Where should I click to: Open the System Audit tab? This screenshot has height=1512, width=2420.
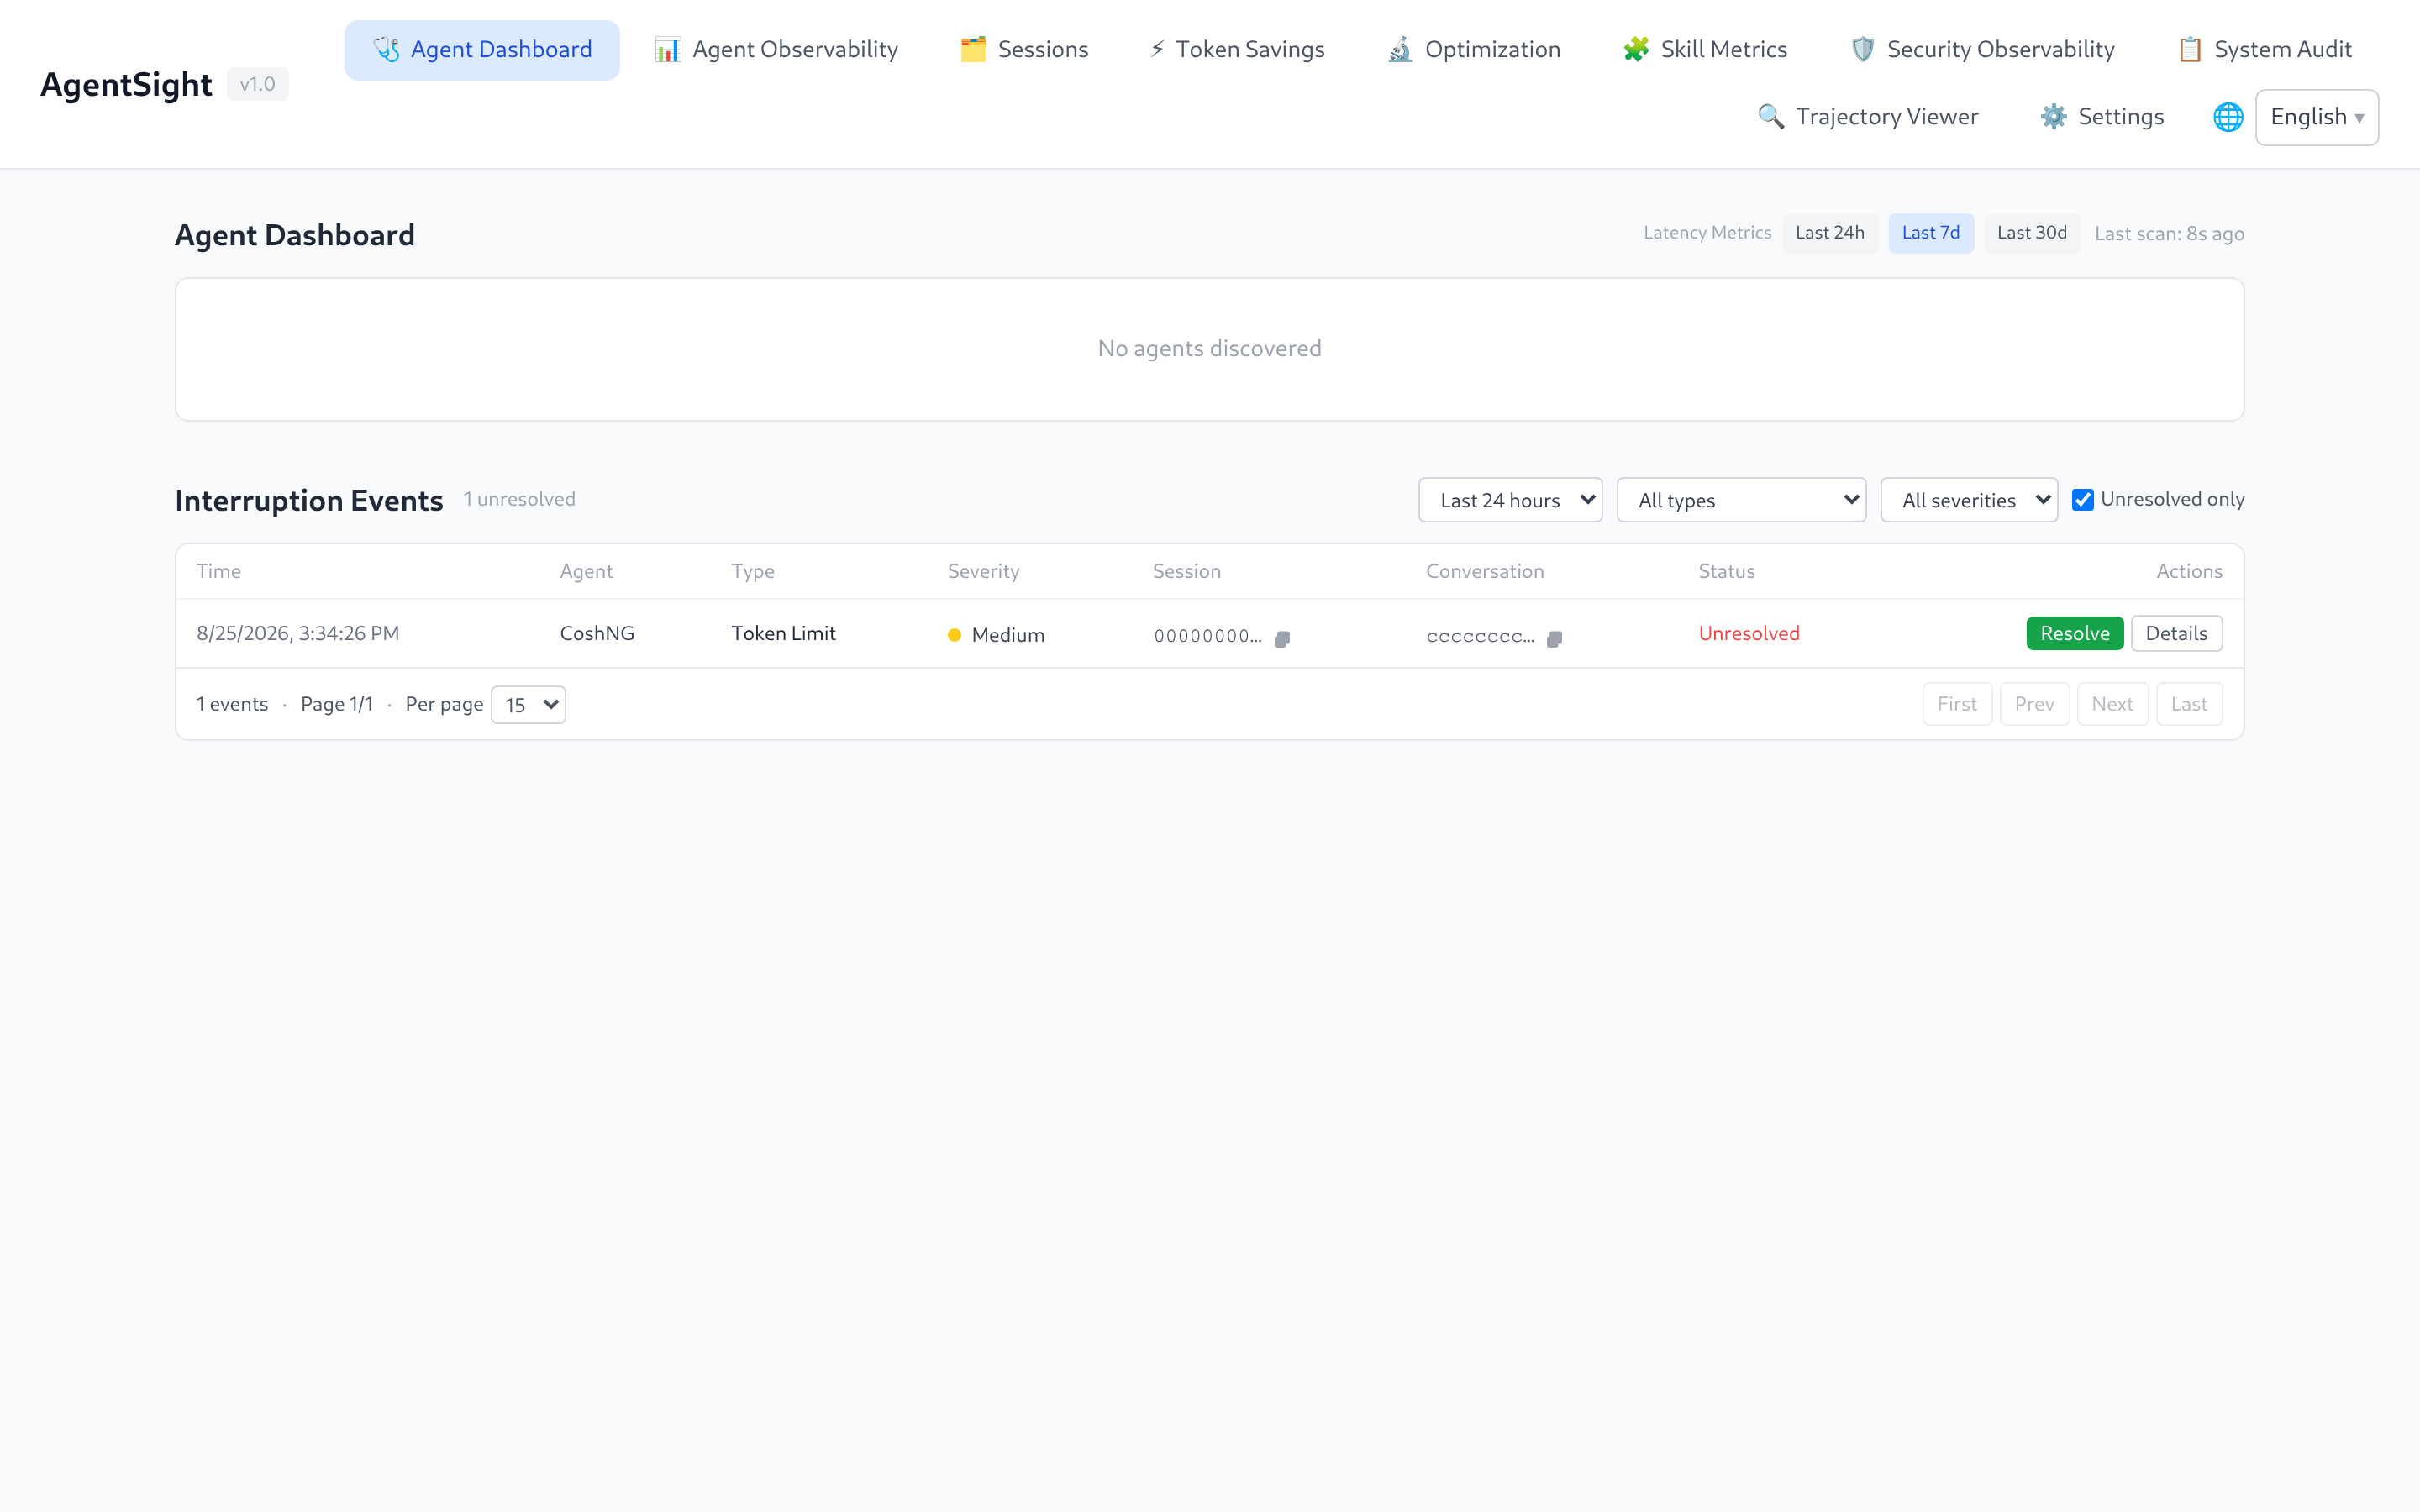pos(2265,50)
